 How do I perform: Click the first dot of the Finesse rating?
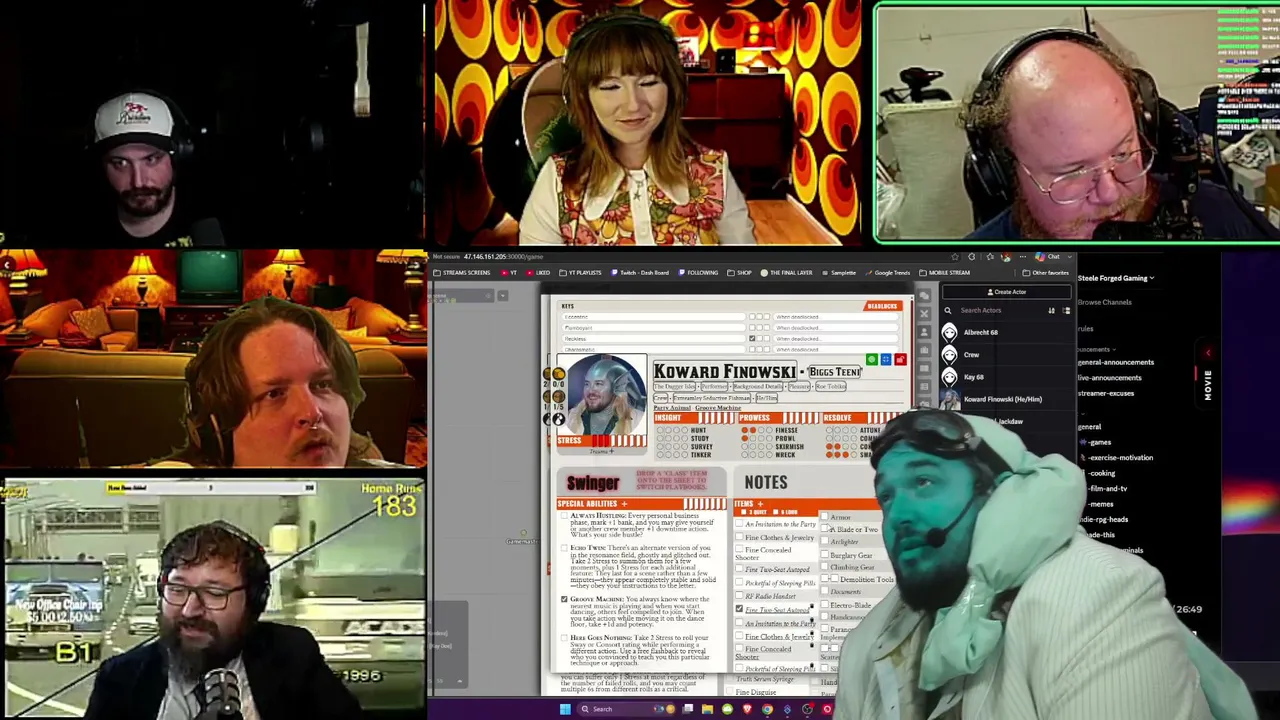[x=745, y=431]
